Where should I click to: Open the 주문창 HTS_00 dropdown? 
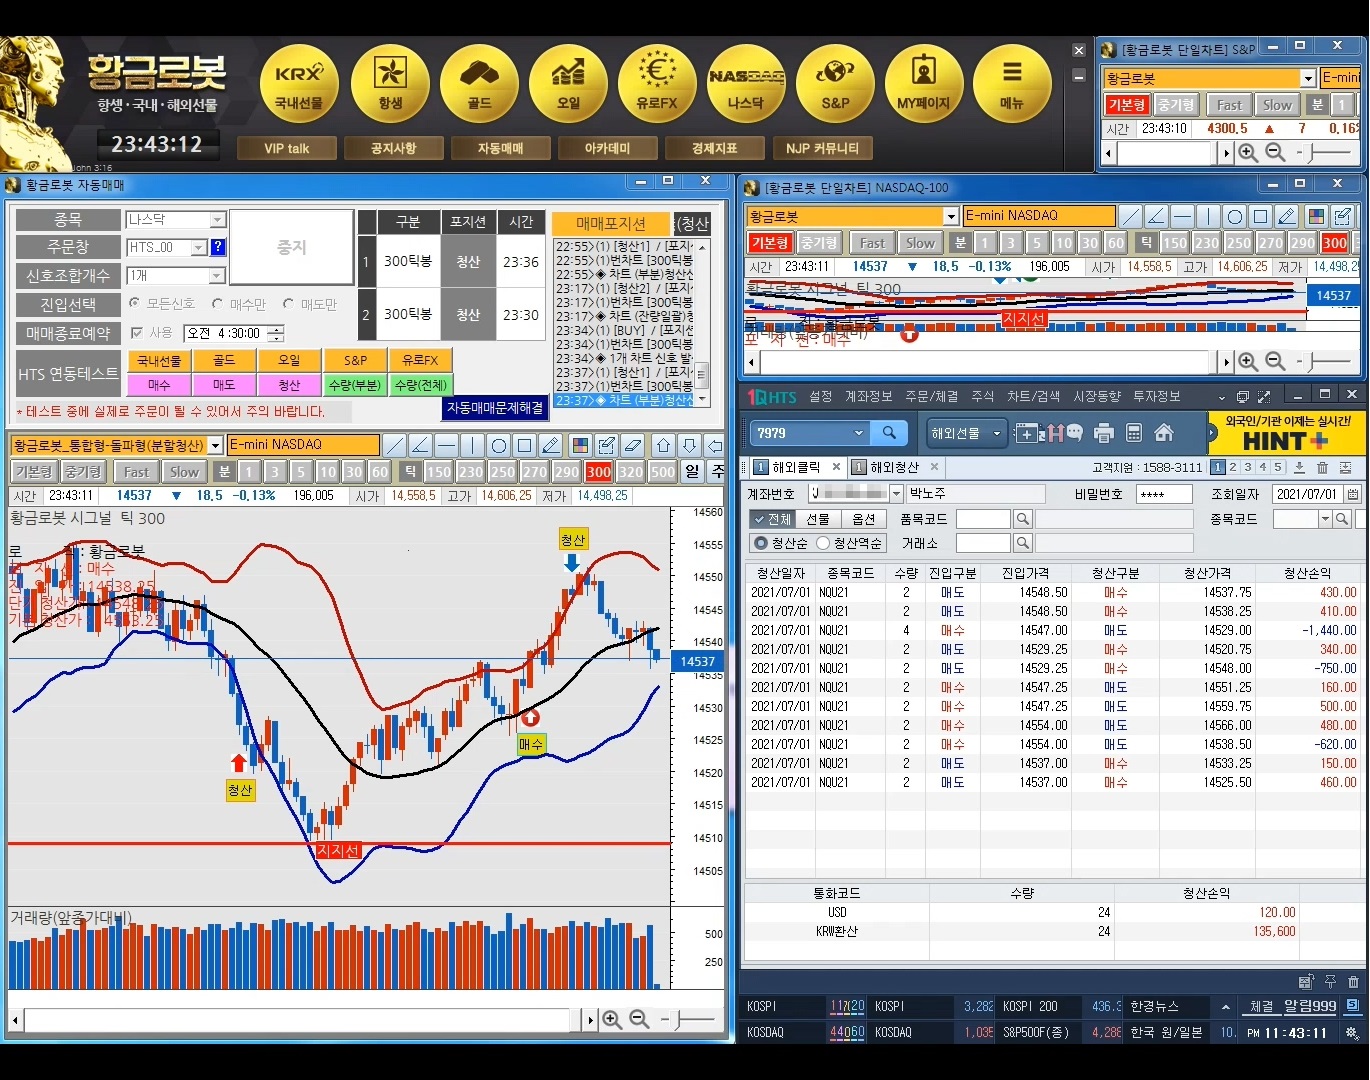[x=199, y=248]
